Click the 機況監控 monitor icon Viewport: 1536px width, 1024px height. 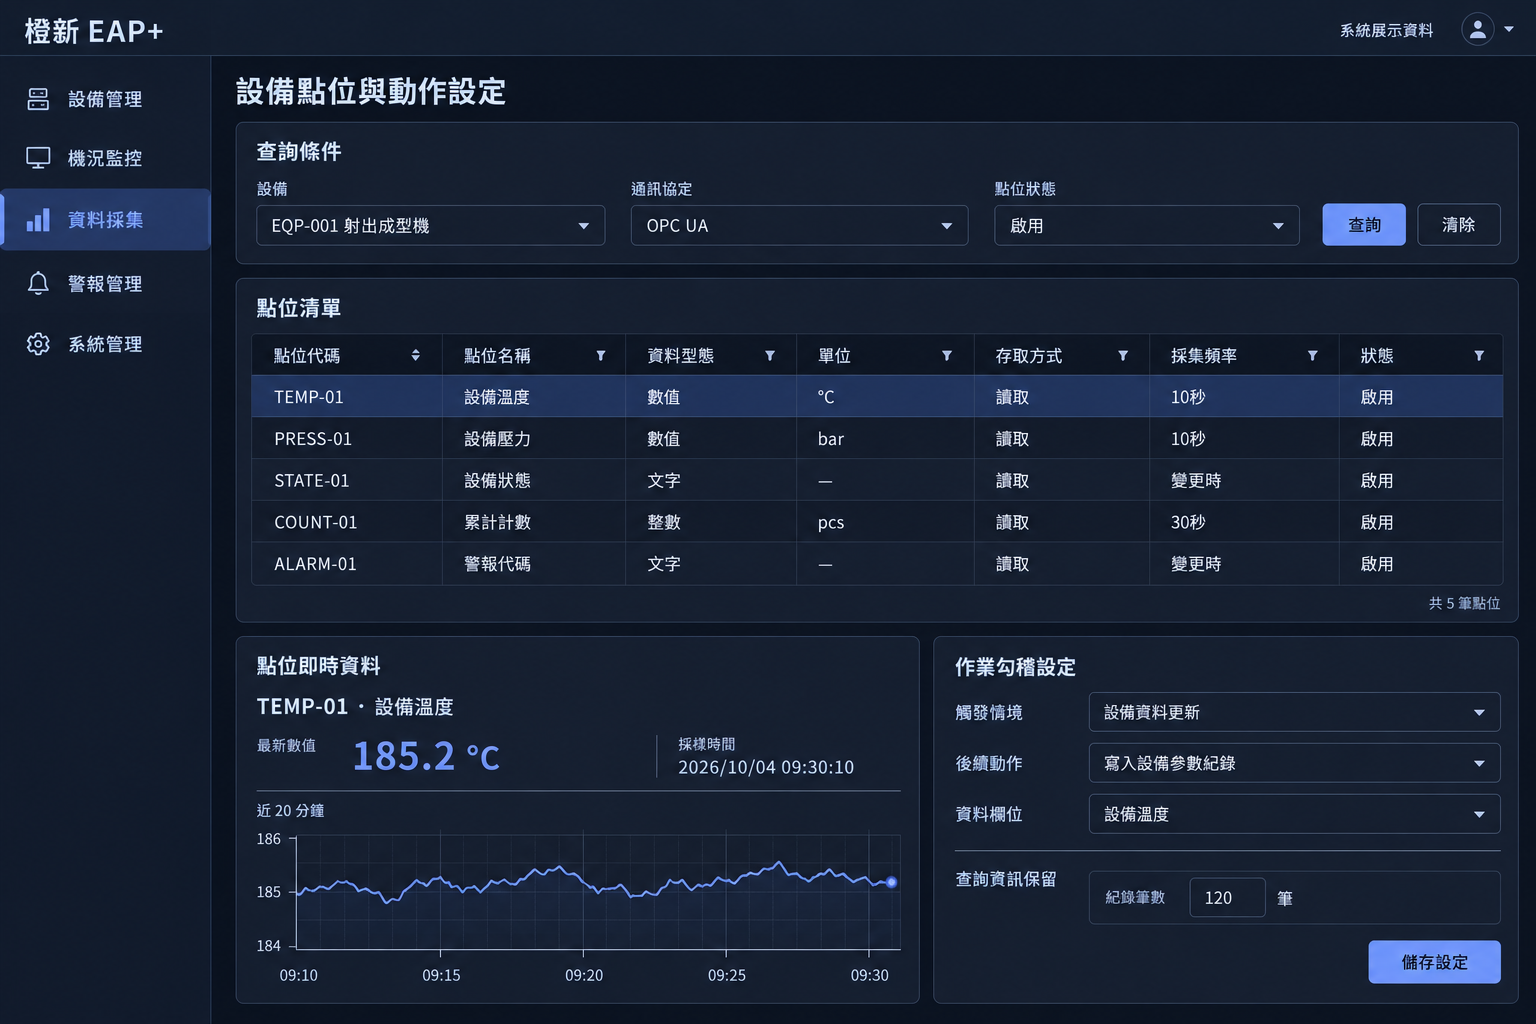tap(38, 157)
